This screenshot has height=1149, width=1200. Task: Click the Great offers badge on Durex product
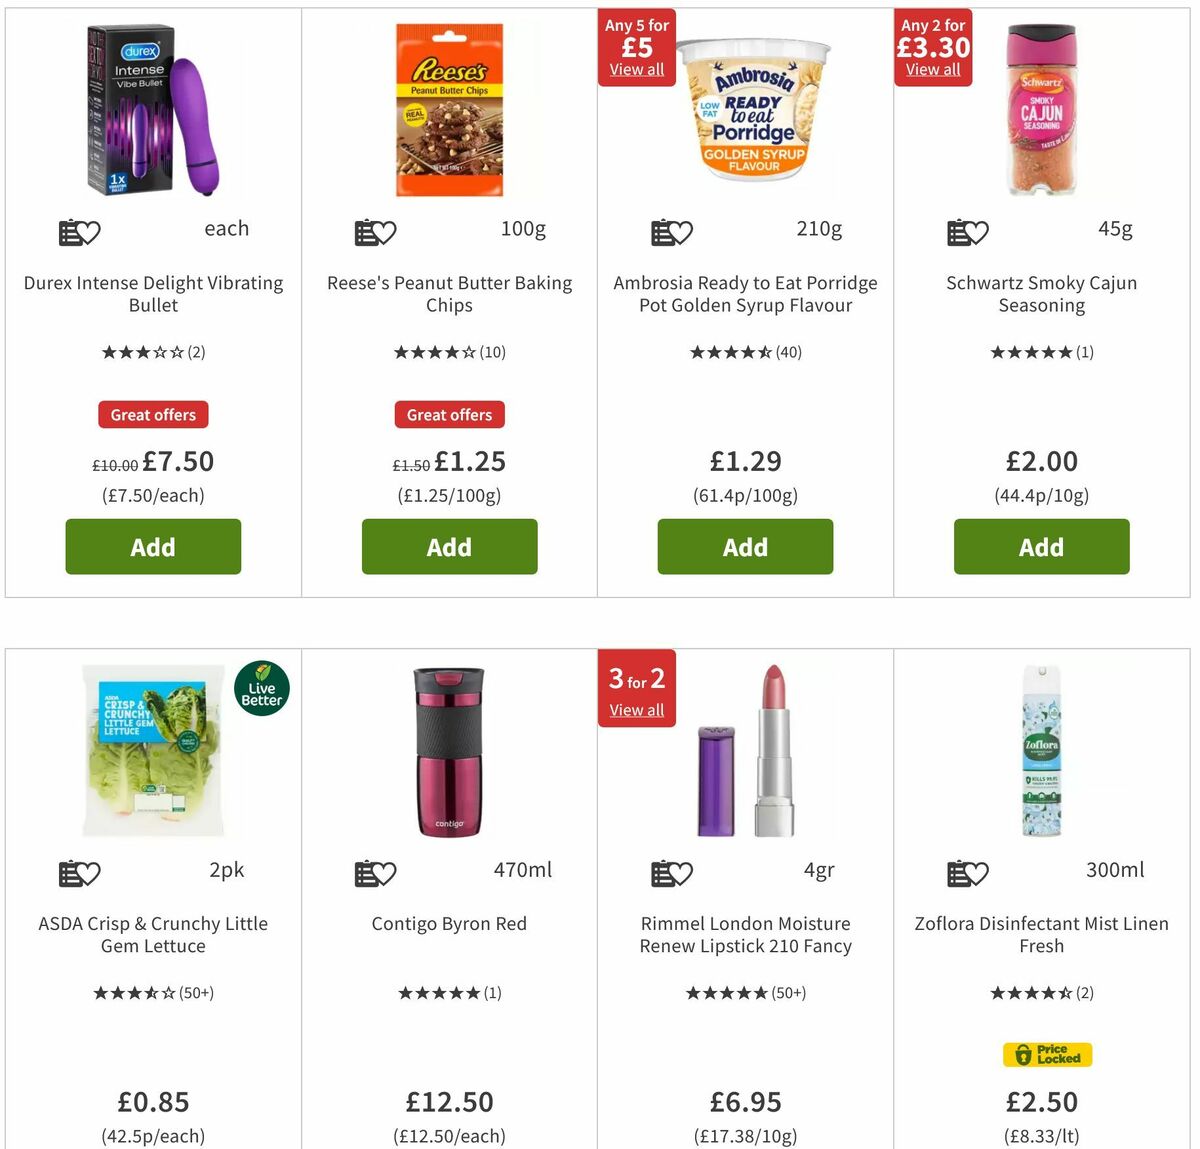[152, 414]
